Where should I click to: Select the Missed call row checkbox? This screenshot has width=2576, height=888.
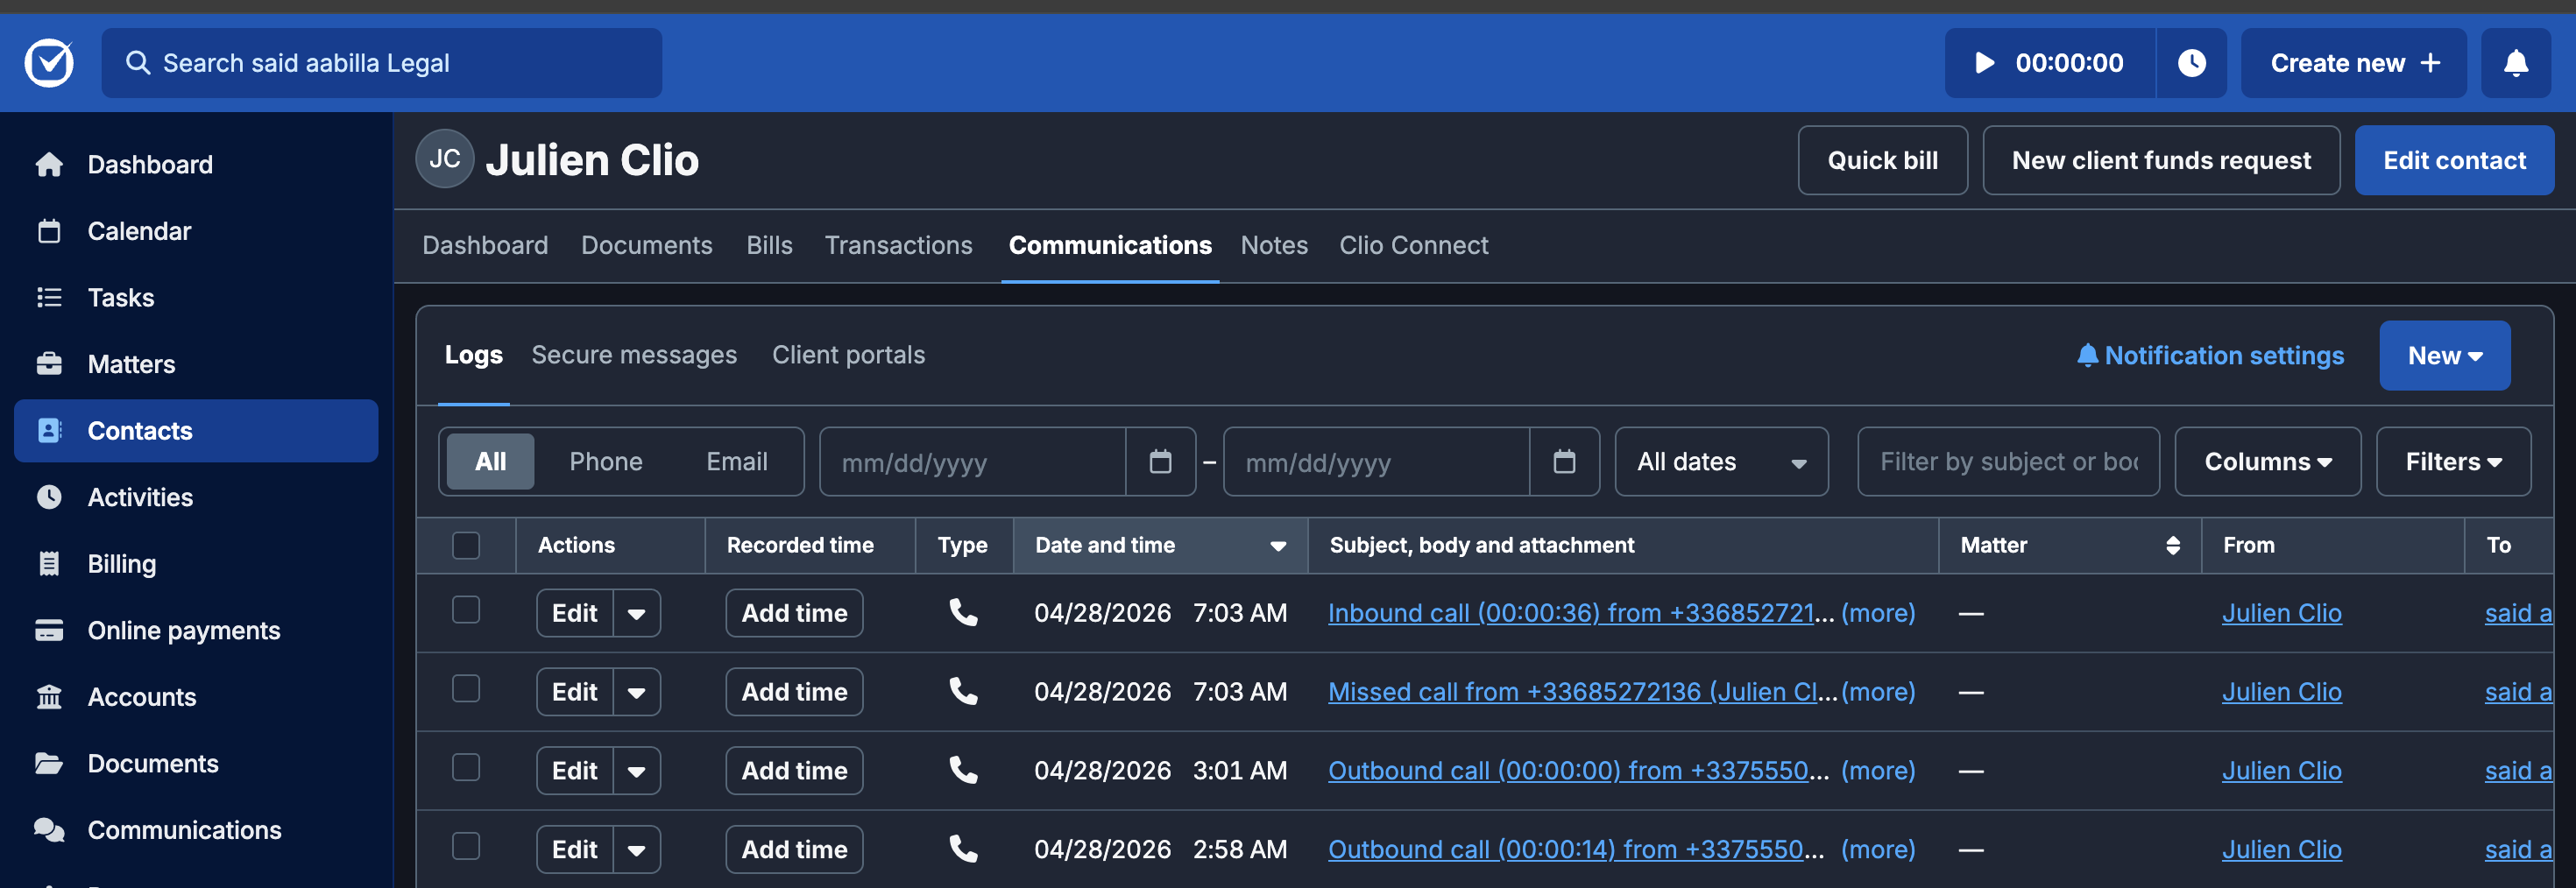click(466, 689)
